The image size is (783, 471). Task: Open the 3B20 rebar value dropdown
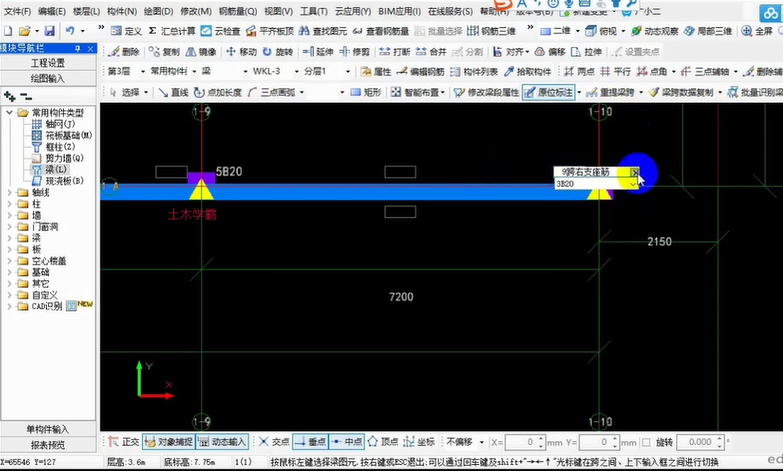coord(633,184)
